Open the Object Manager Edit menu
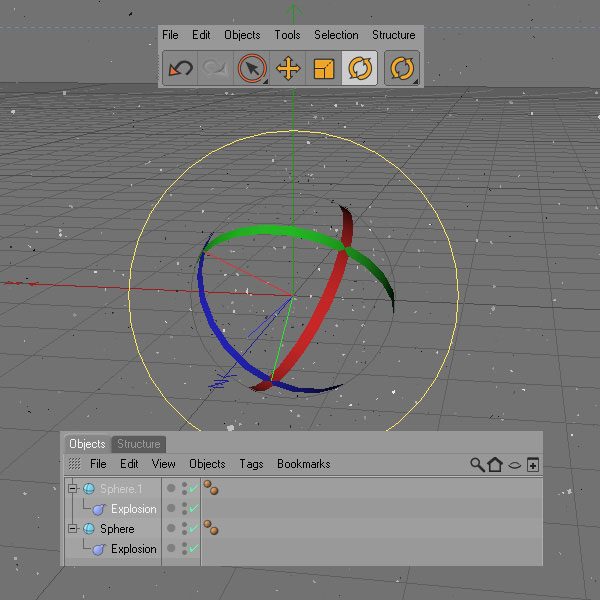Viewport: 600px width, 600px height. point(129,464)
